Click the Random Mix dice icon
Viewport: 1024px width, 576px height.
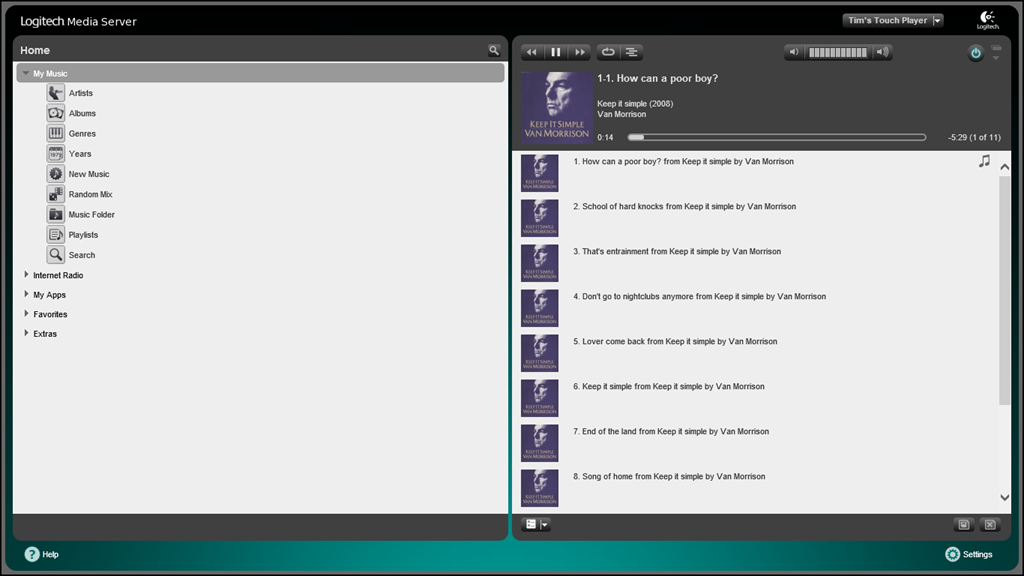coord(56,194)
